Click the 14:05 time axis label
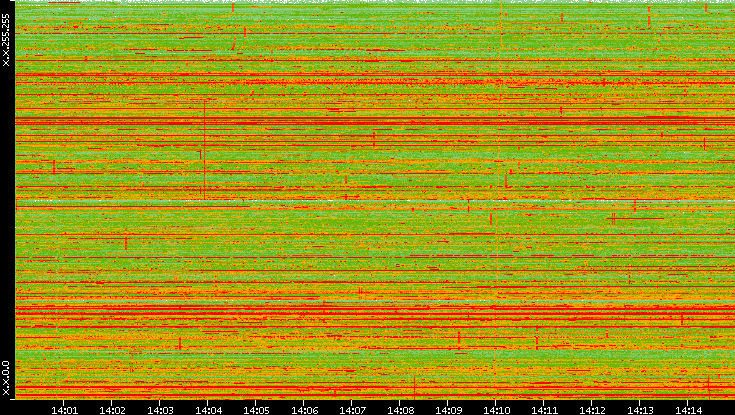Image resolution: width=735 pixels, height=415 pixels. 256,410
